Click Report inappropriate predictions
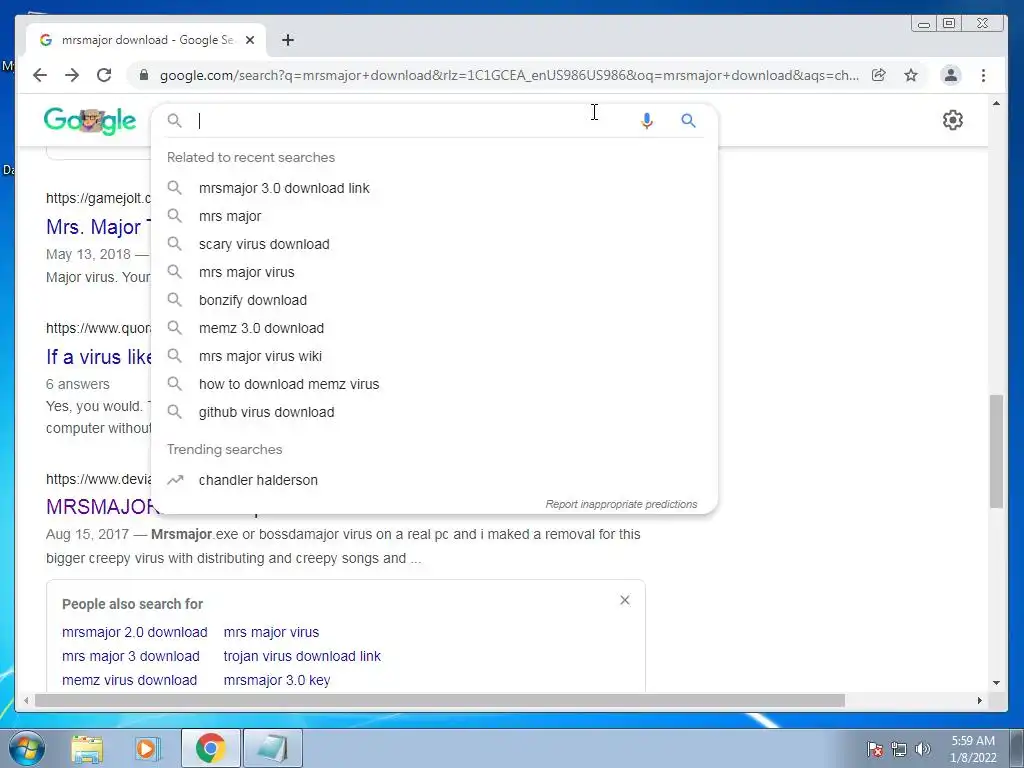1024x768 pixels. (621, 504)
